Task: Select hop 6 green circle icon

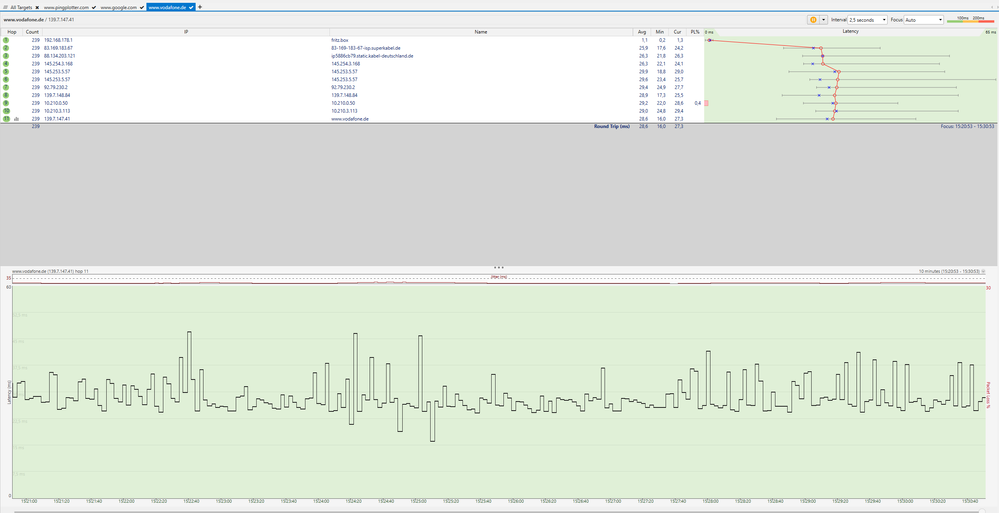Action: point(6,79)
